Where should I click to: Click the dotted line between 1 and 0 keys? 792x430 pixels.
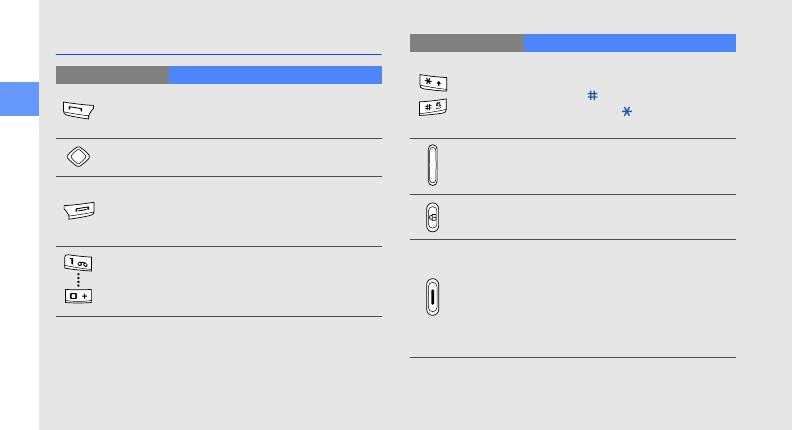pyautogui.click(x=76, y=280)
